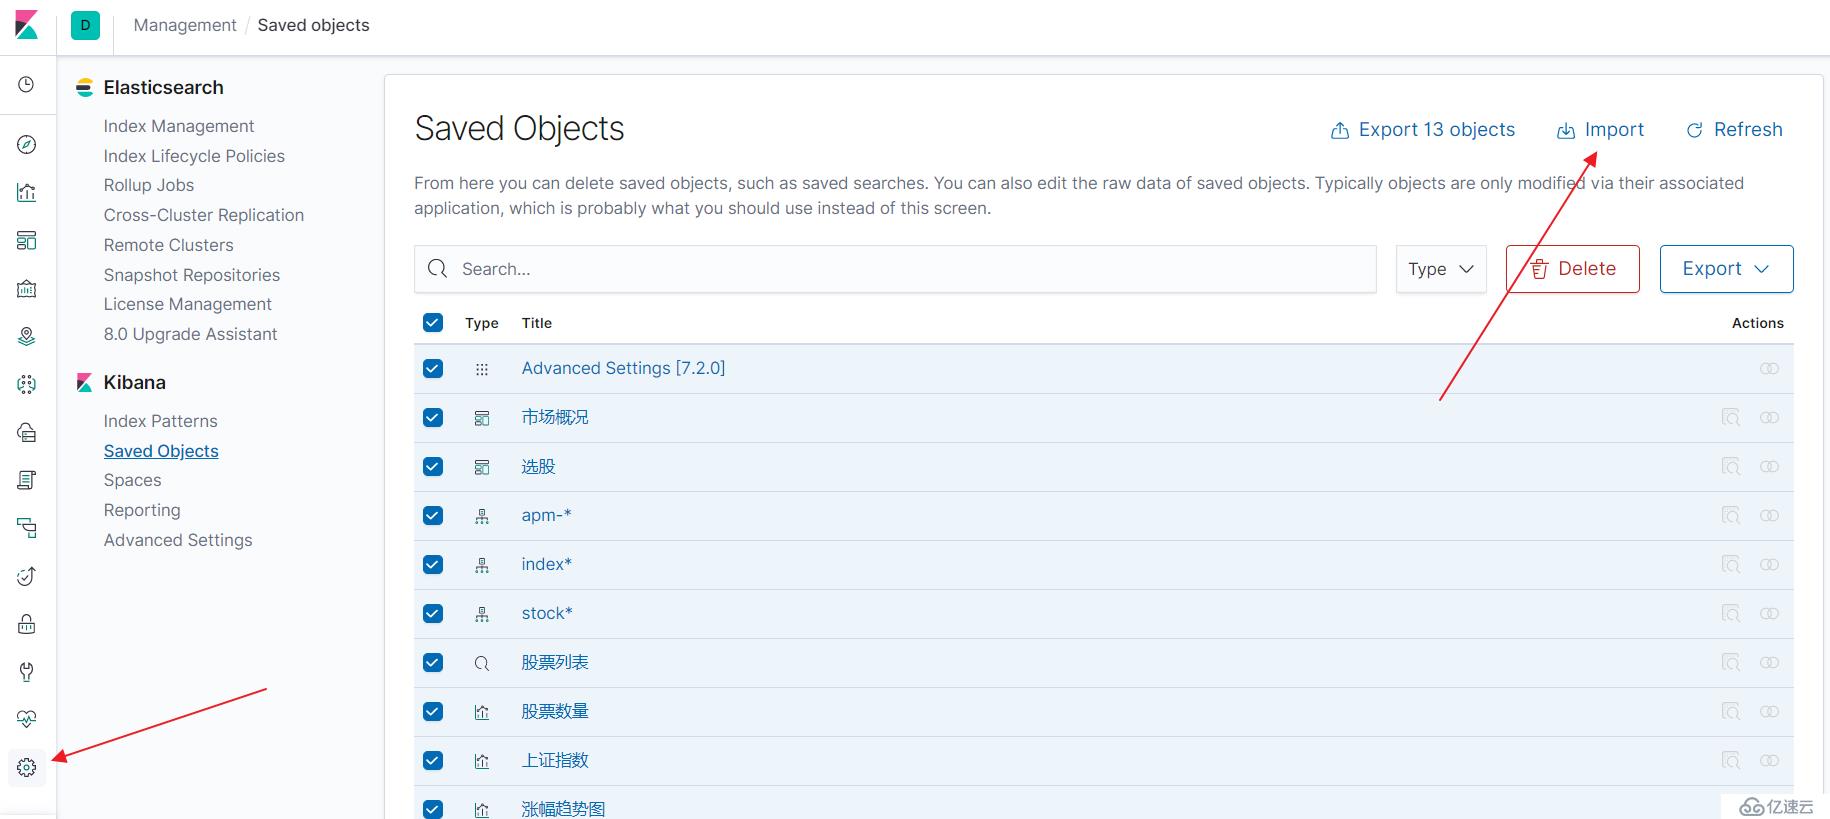Open Uptime icon in sidebar
This screenshot has height=819, width=1830.
pyautogui.click(x=27, y=576)
